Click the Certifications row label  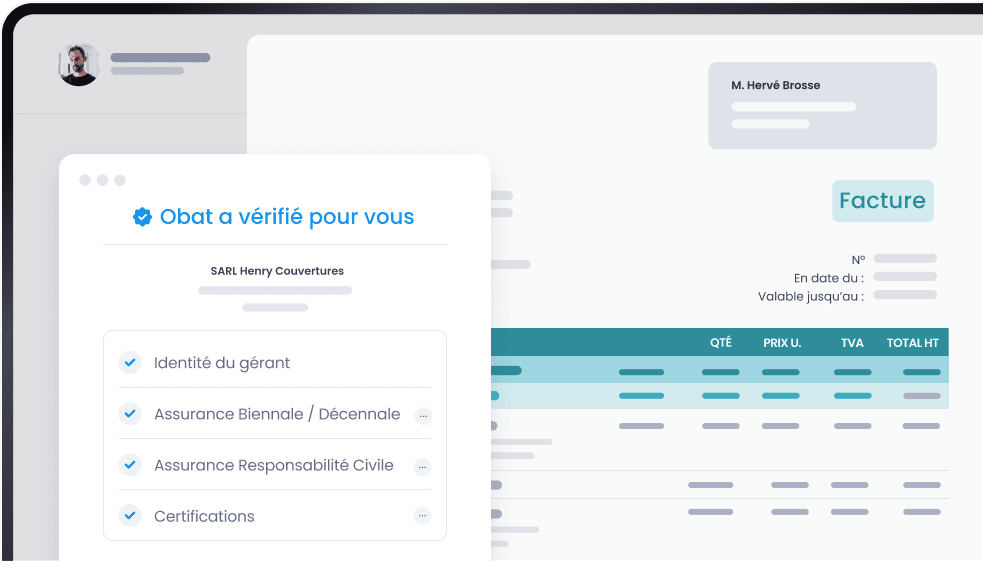coord(204,516)
